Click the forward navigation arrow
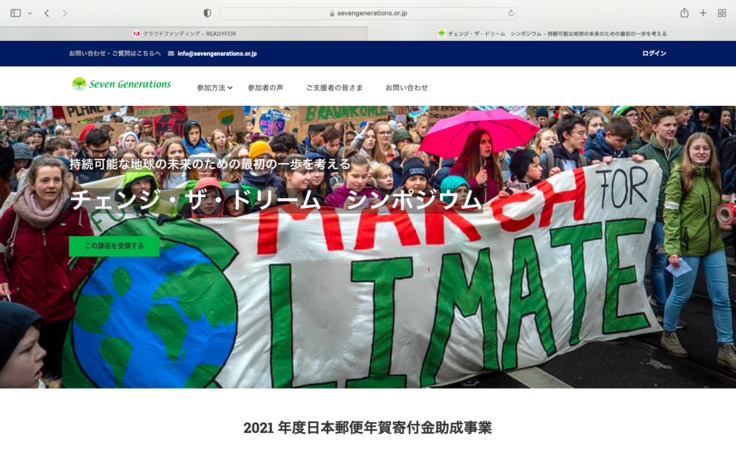Image resolution: width=736 pixels, height=460 pixels. pos(64,13)
